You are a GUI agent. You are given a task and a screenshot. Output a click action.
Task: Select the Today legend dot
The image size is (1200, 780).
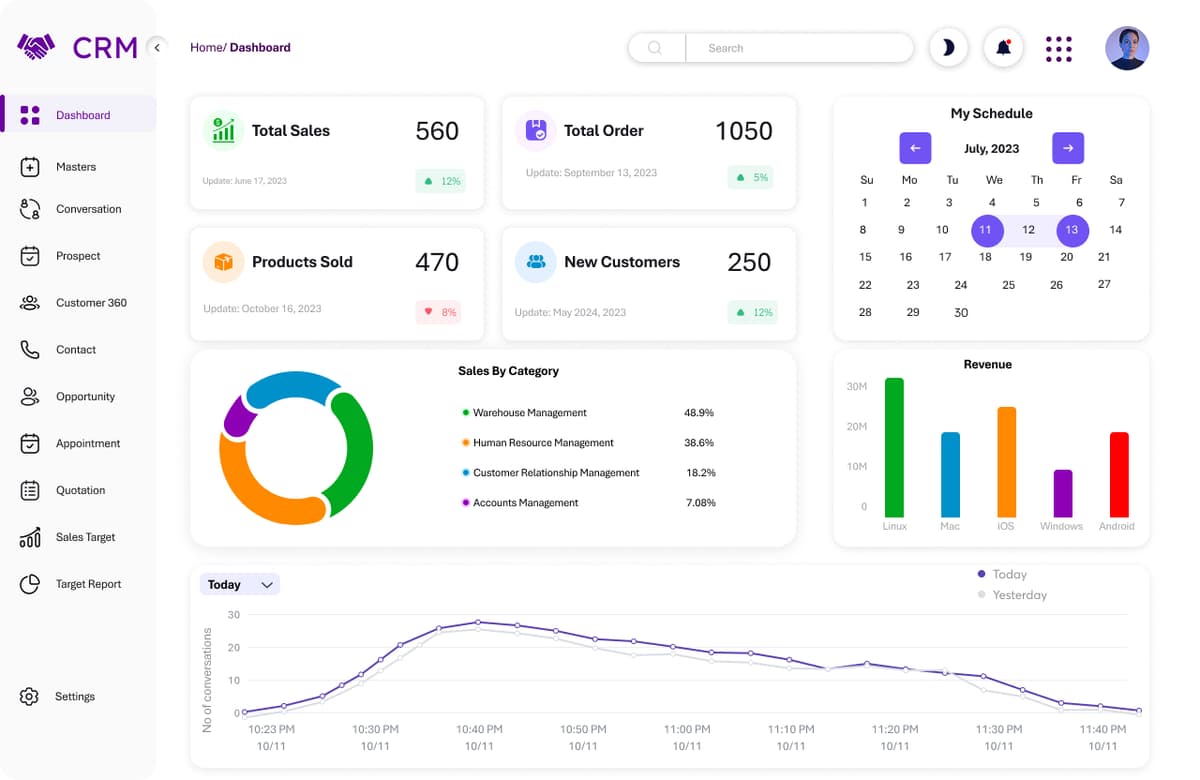coord(981,574)
